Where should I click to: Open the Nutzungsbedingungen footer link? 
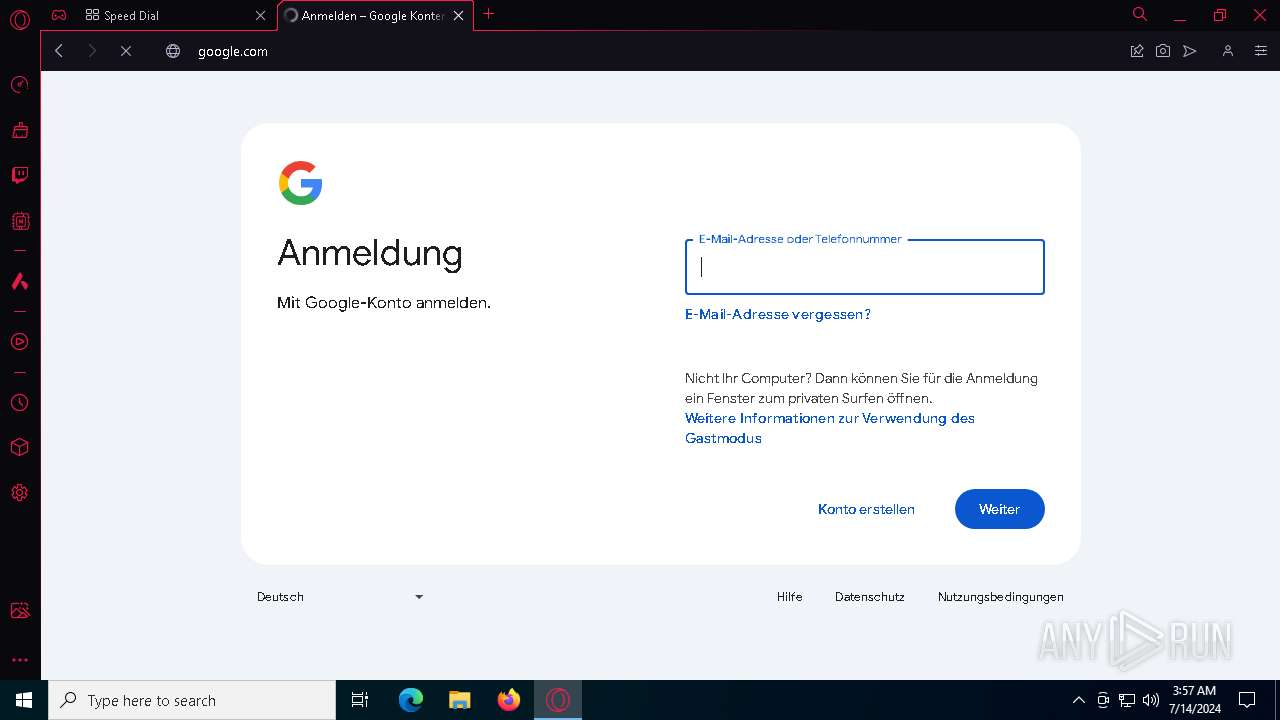pyautogui.click(x=1001, y=597)
